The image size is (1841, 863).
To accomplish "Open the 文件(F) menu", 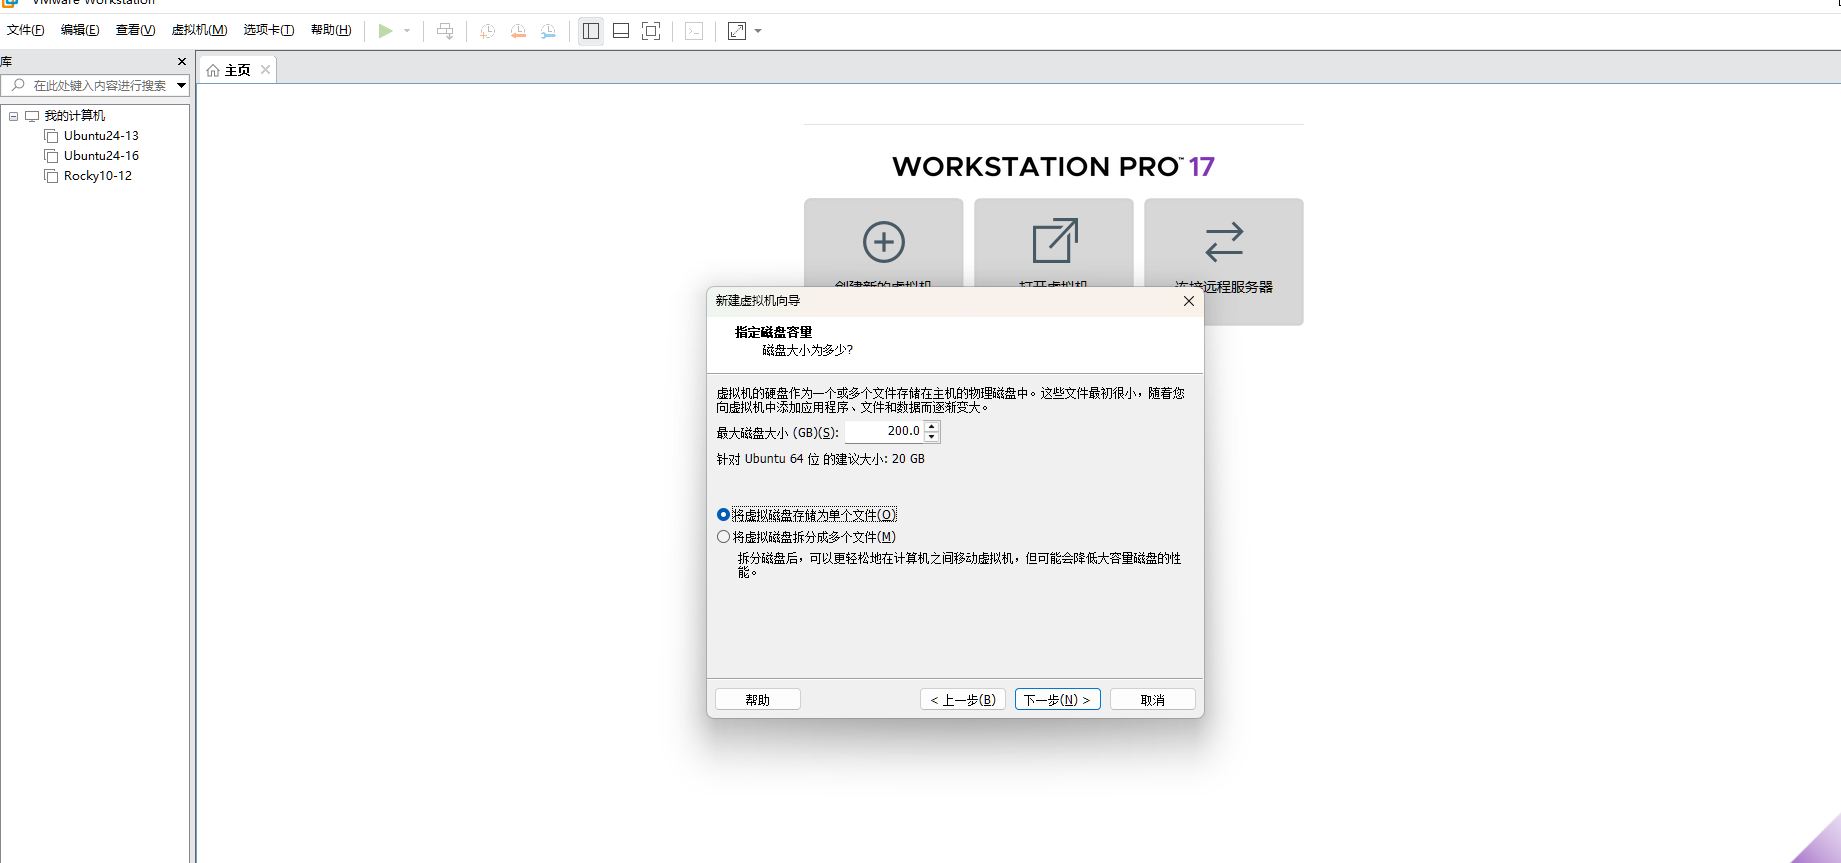I will tap(25, 30).
